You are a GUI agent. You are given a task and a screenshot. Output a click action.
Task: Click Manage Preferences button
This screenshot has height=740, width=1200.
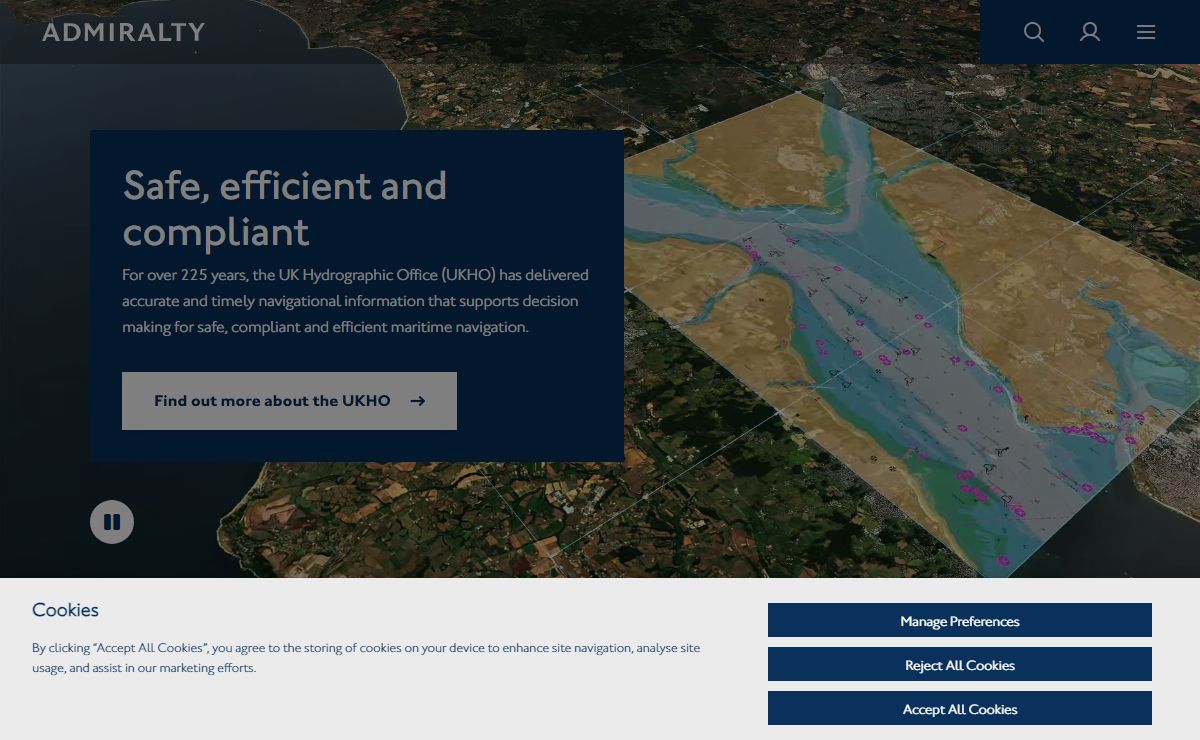960,621
